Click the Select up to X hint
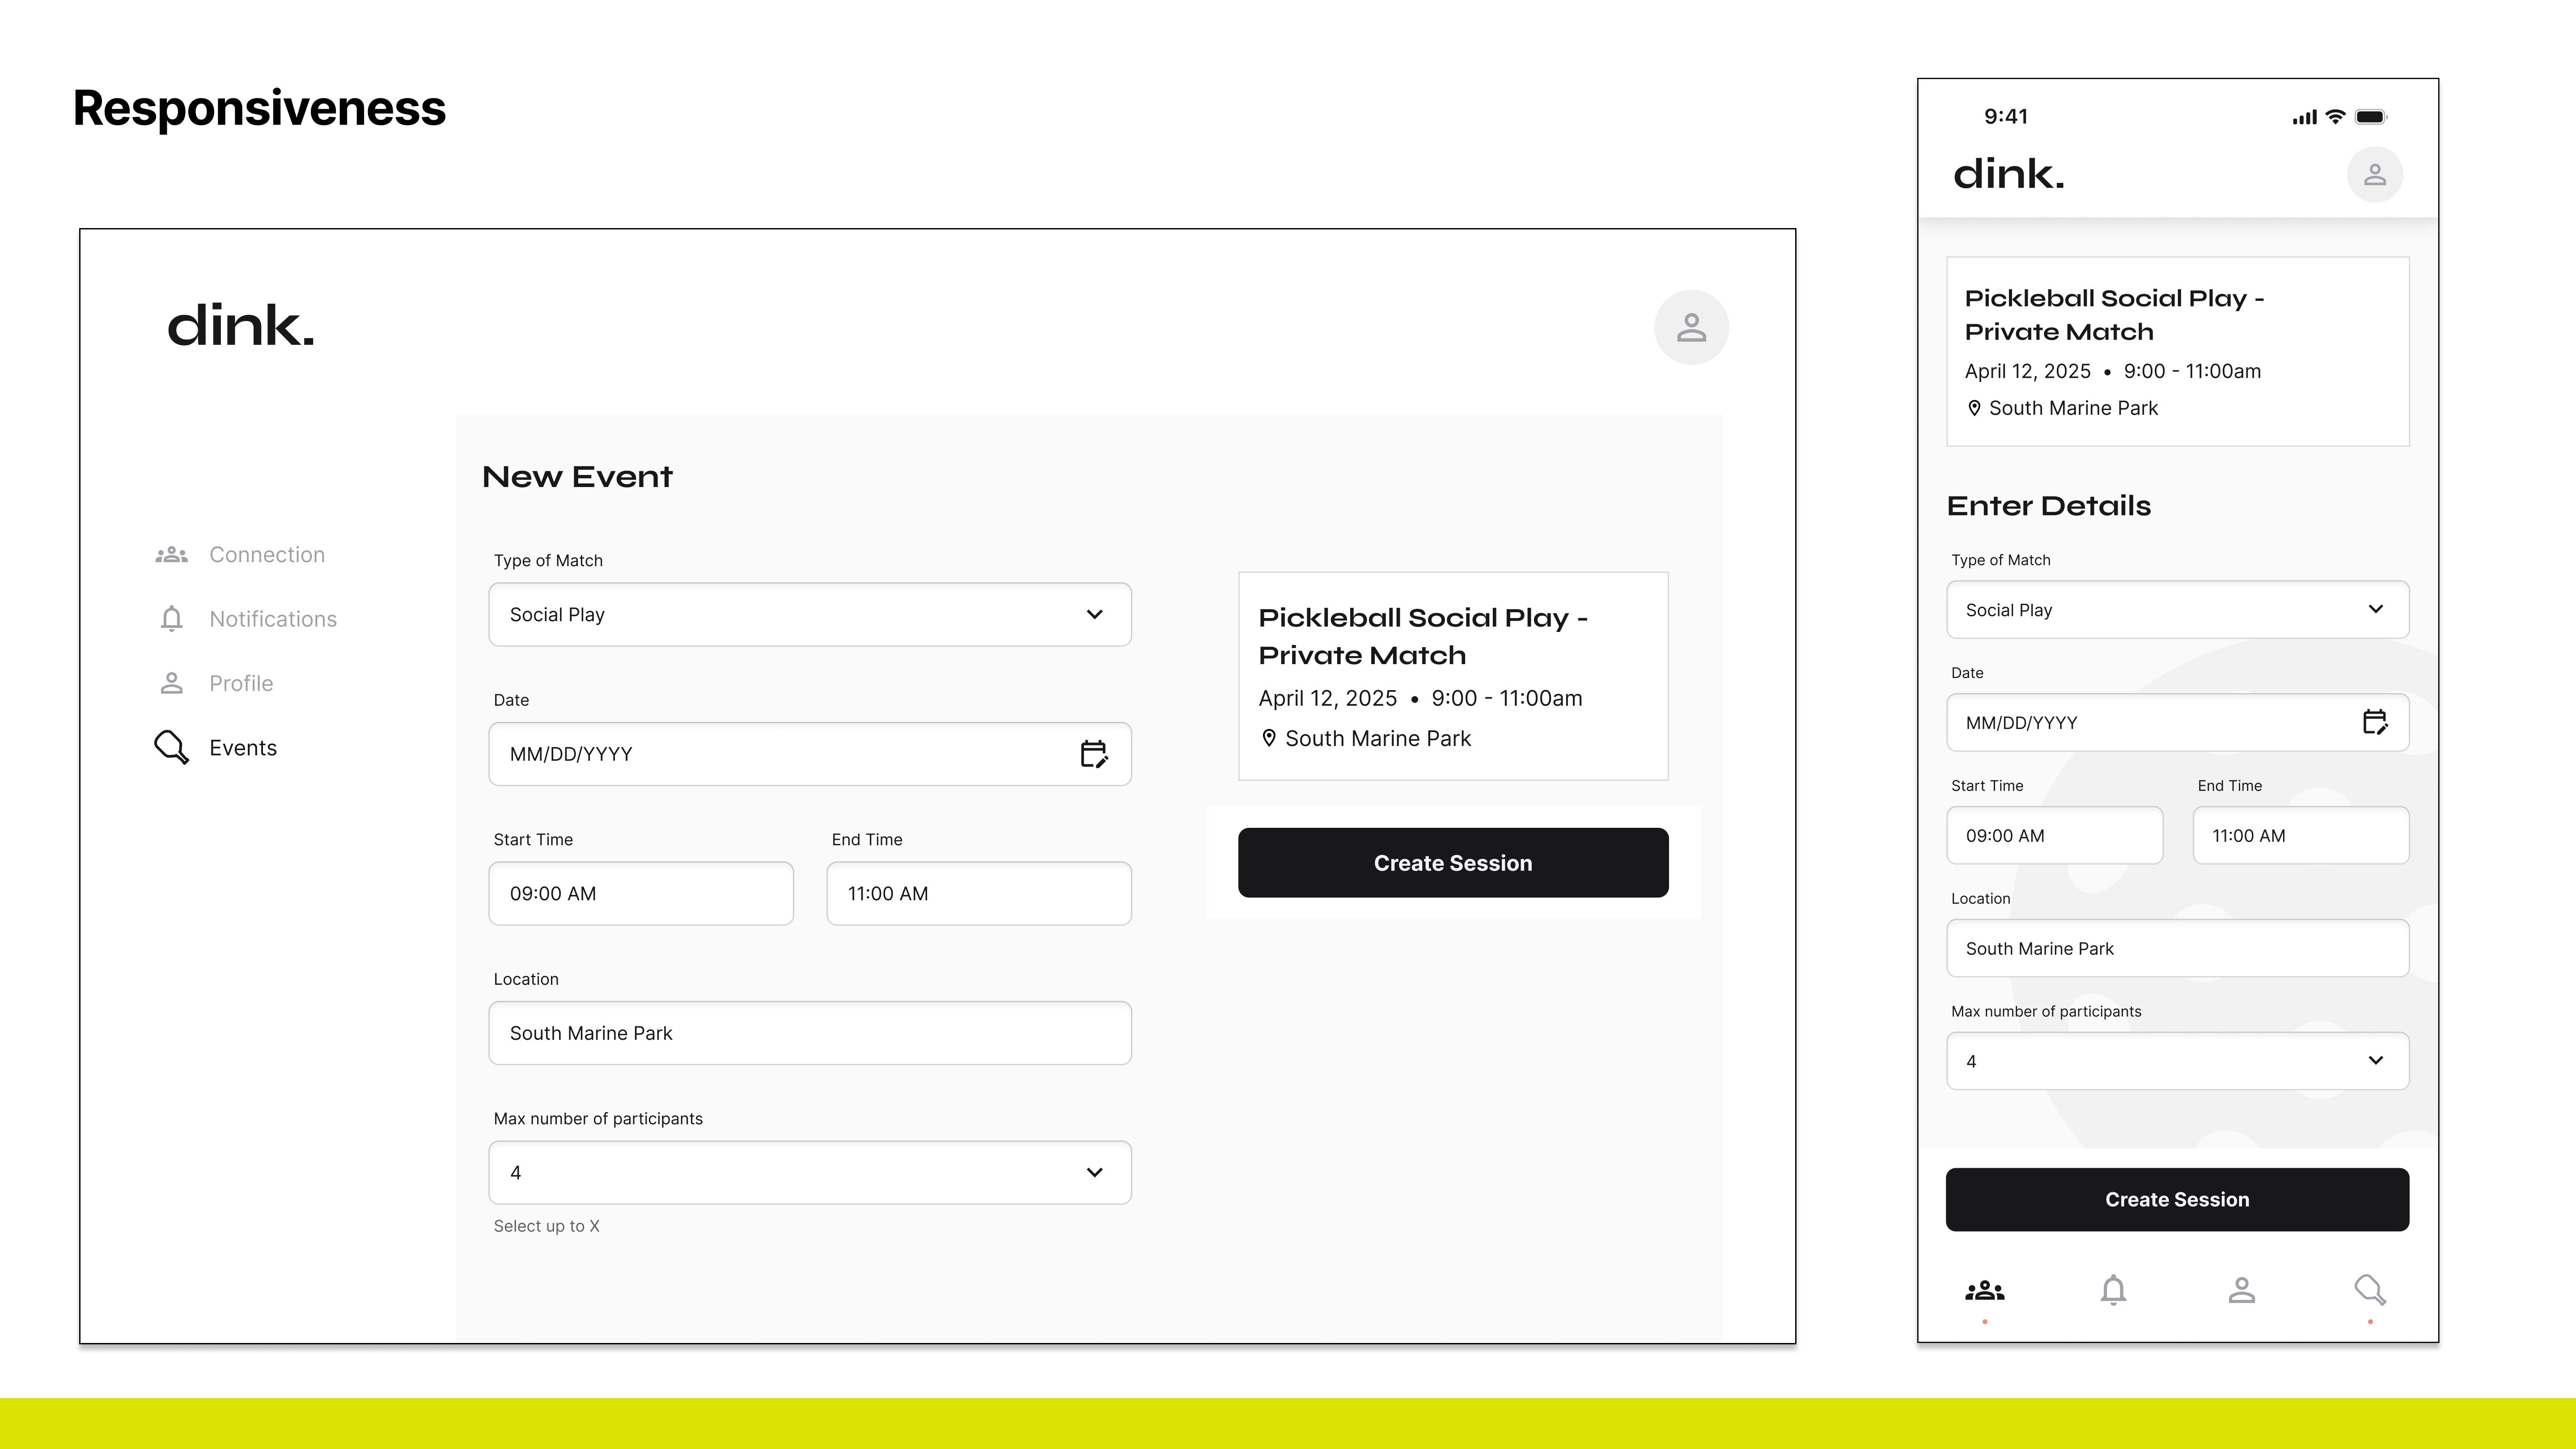2576x1449 pixels. (x=546, y=1226)
